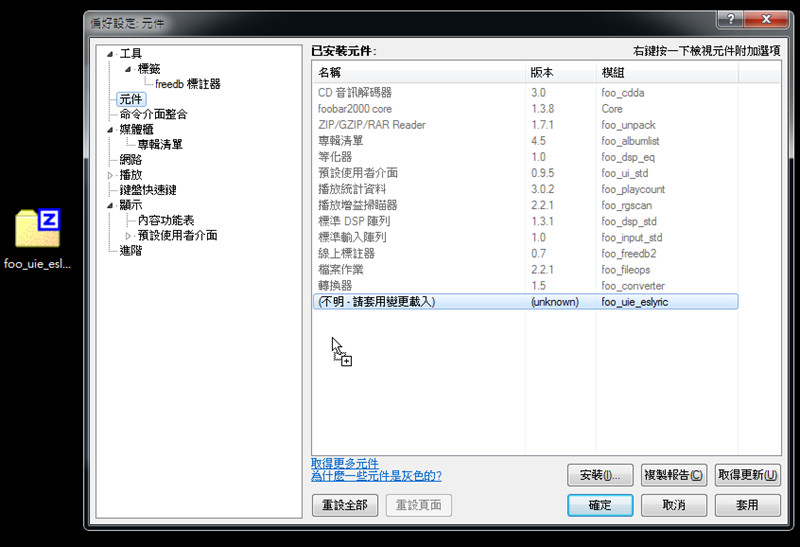
Task: Select the 轉換器 component row
Action: [x=526, y=286]
